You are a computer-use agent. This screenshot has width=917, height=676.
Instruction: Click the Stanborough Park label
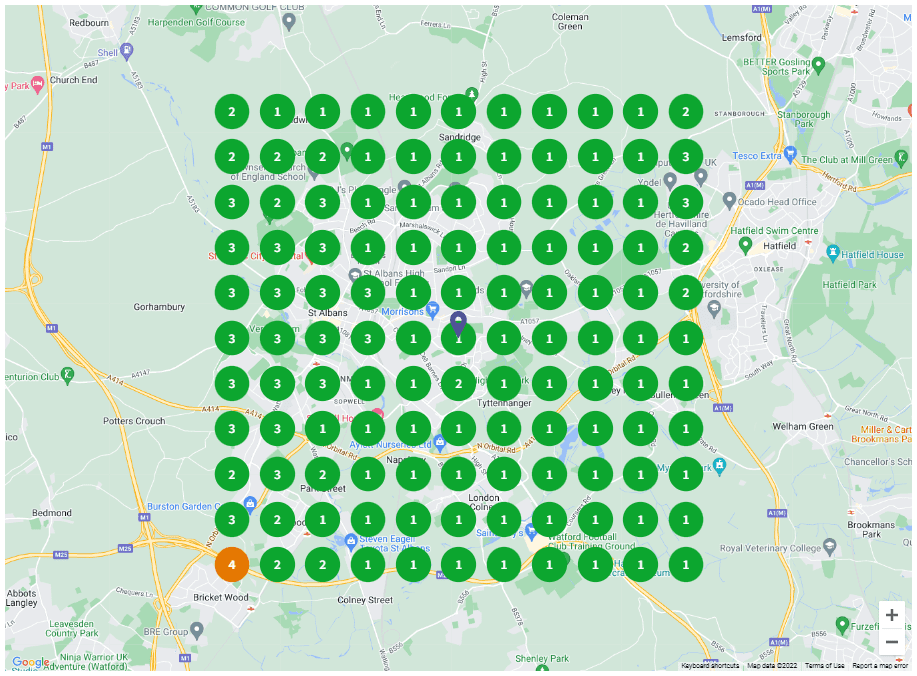click(x=804, y=119)
